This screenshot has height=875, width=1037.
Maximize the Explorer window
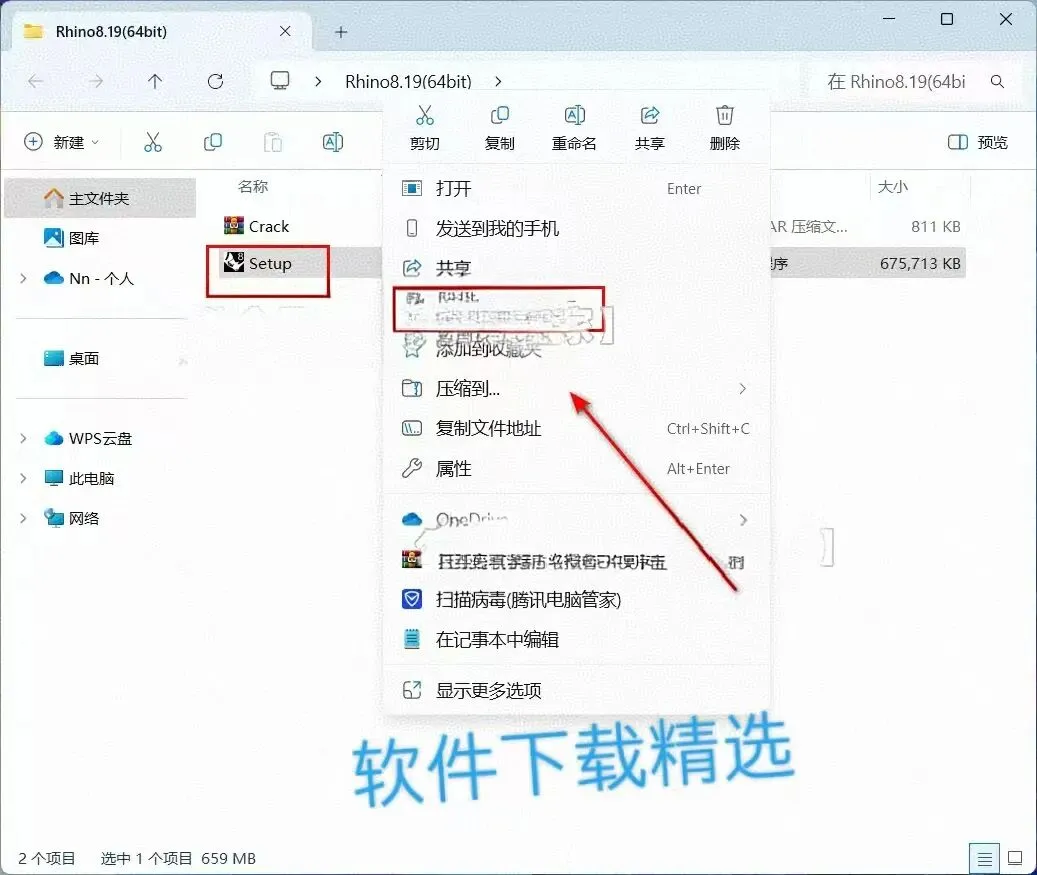click(x=947, y=19)
